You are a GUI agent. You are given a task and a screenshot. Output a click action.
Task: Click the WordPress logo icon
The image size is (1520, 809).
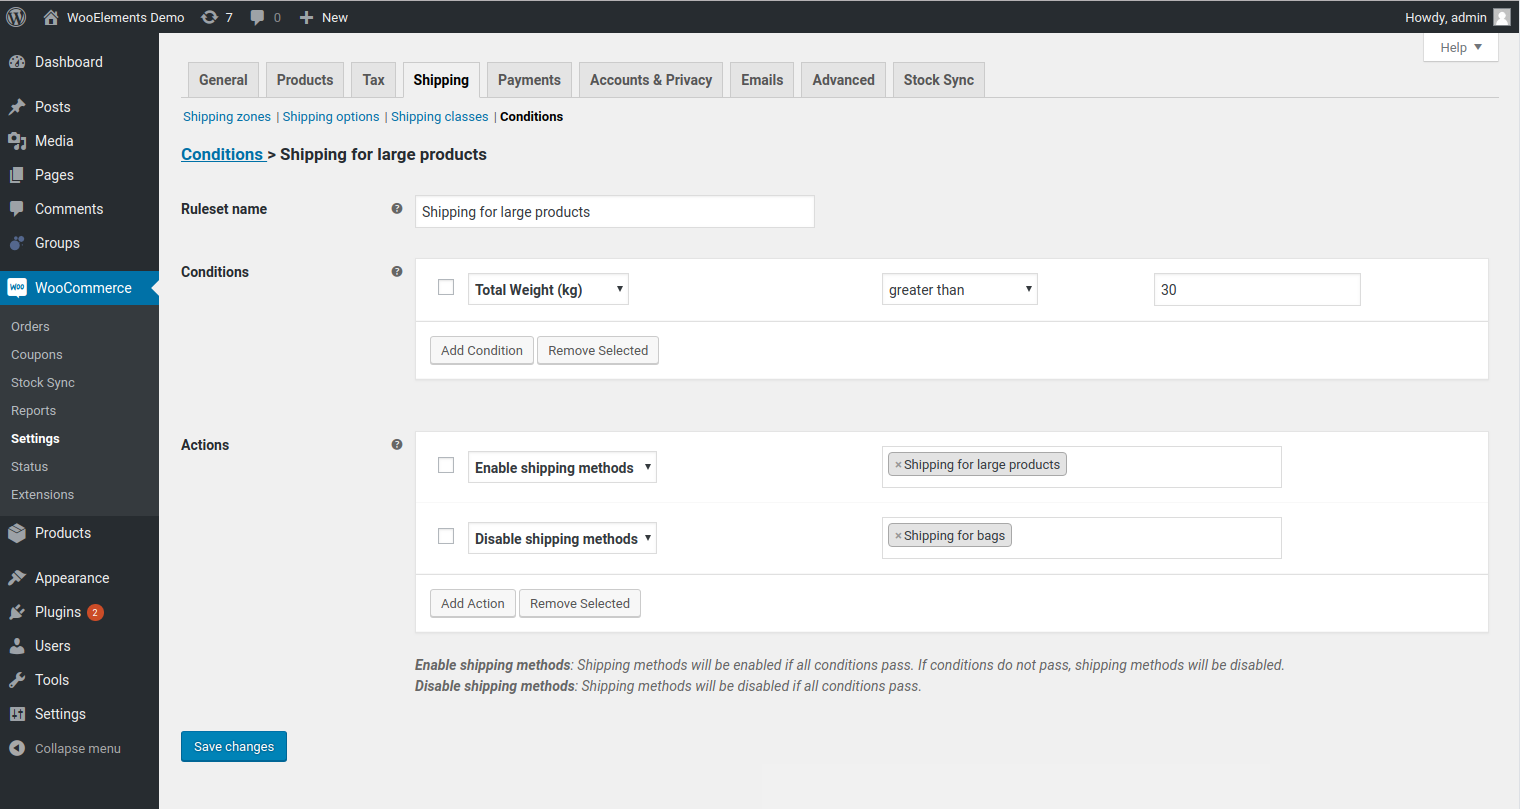pos(16,17)
